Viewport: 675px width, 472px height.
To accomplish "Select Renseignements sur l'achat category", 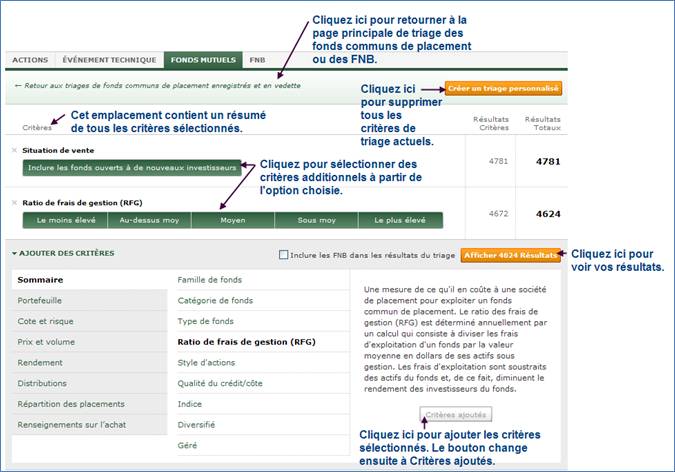I will coord(90,425).
